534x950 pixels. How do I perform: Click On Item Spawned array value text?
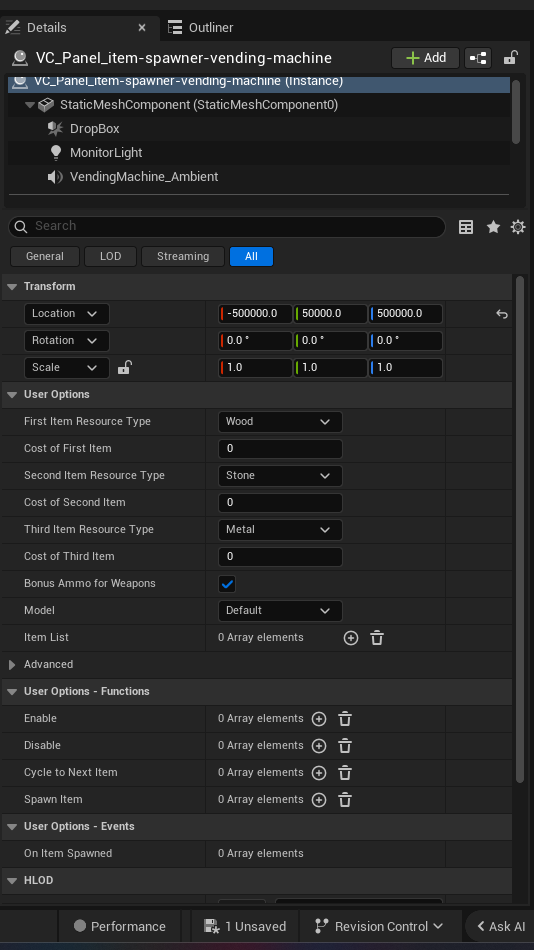point(261,854)
